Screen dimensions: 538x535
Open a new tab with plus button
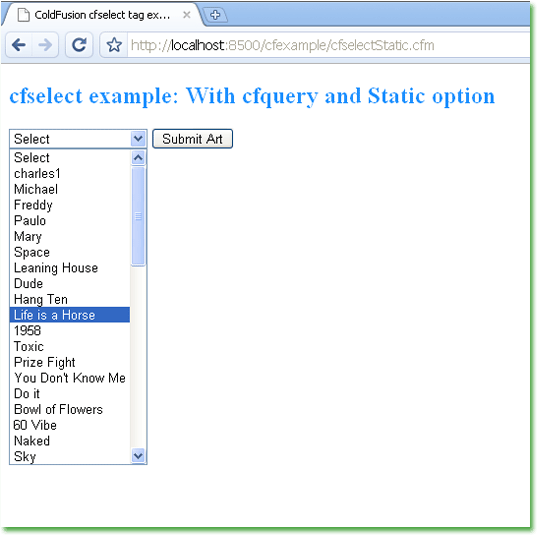(x=215, y=15)
